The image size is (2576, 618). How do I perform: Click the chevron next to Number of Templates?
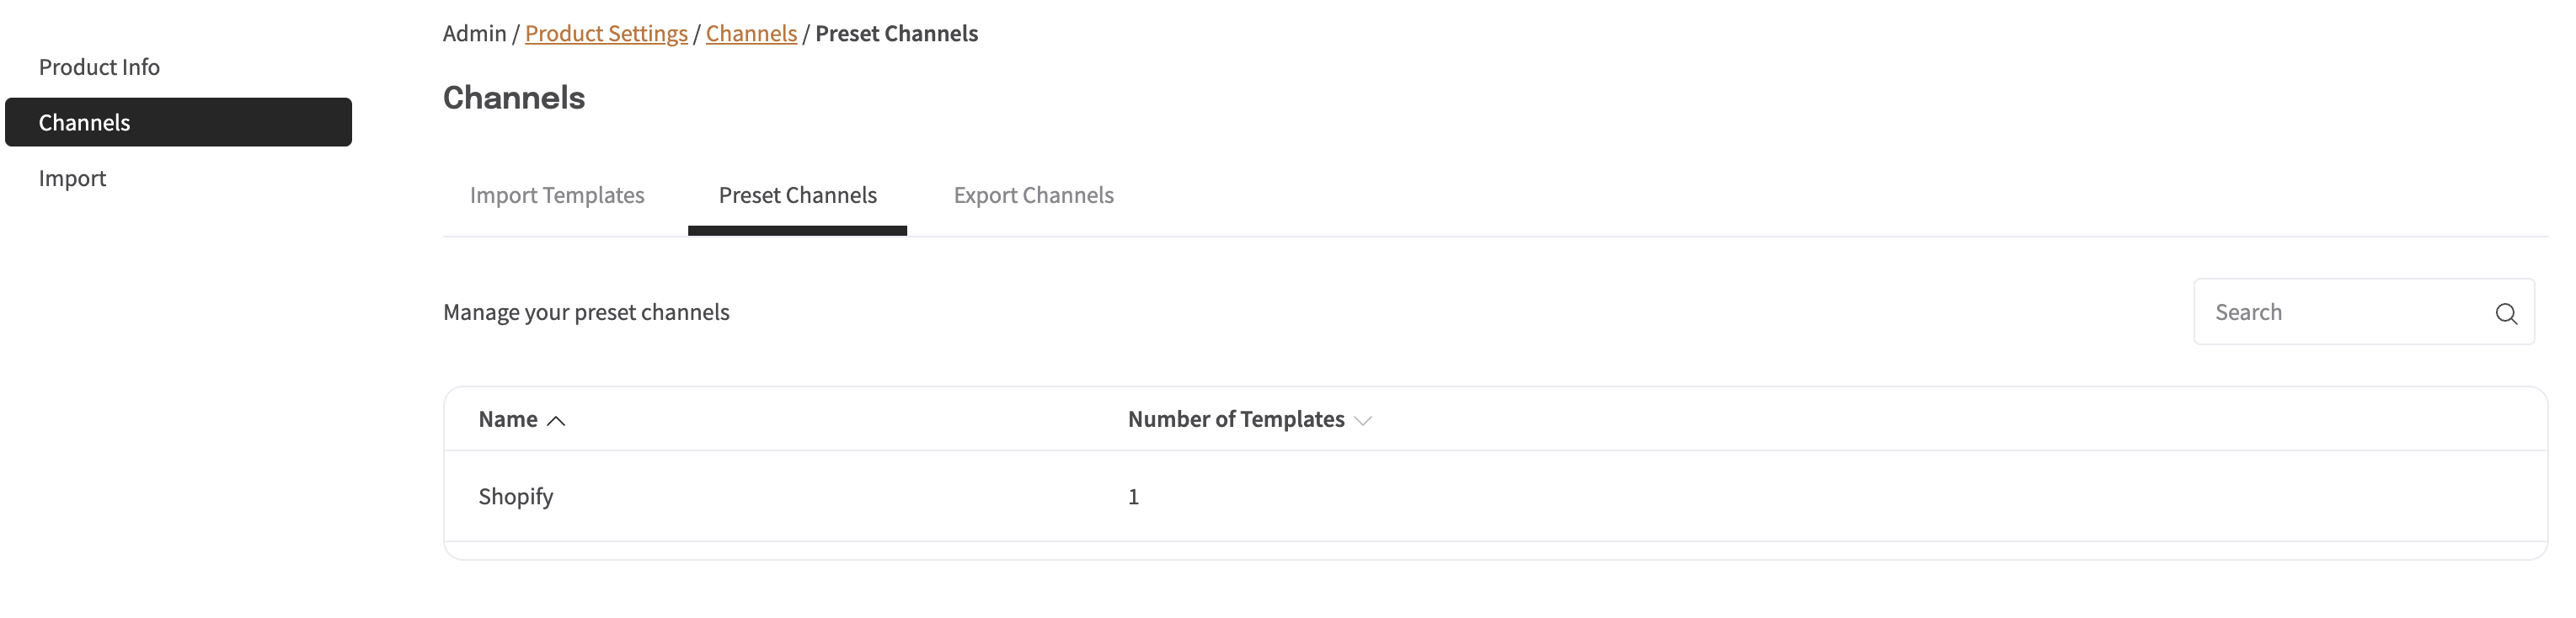[1362, 421]
